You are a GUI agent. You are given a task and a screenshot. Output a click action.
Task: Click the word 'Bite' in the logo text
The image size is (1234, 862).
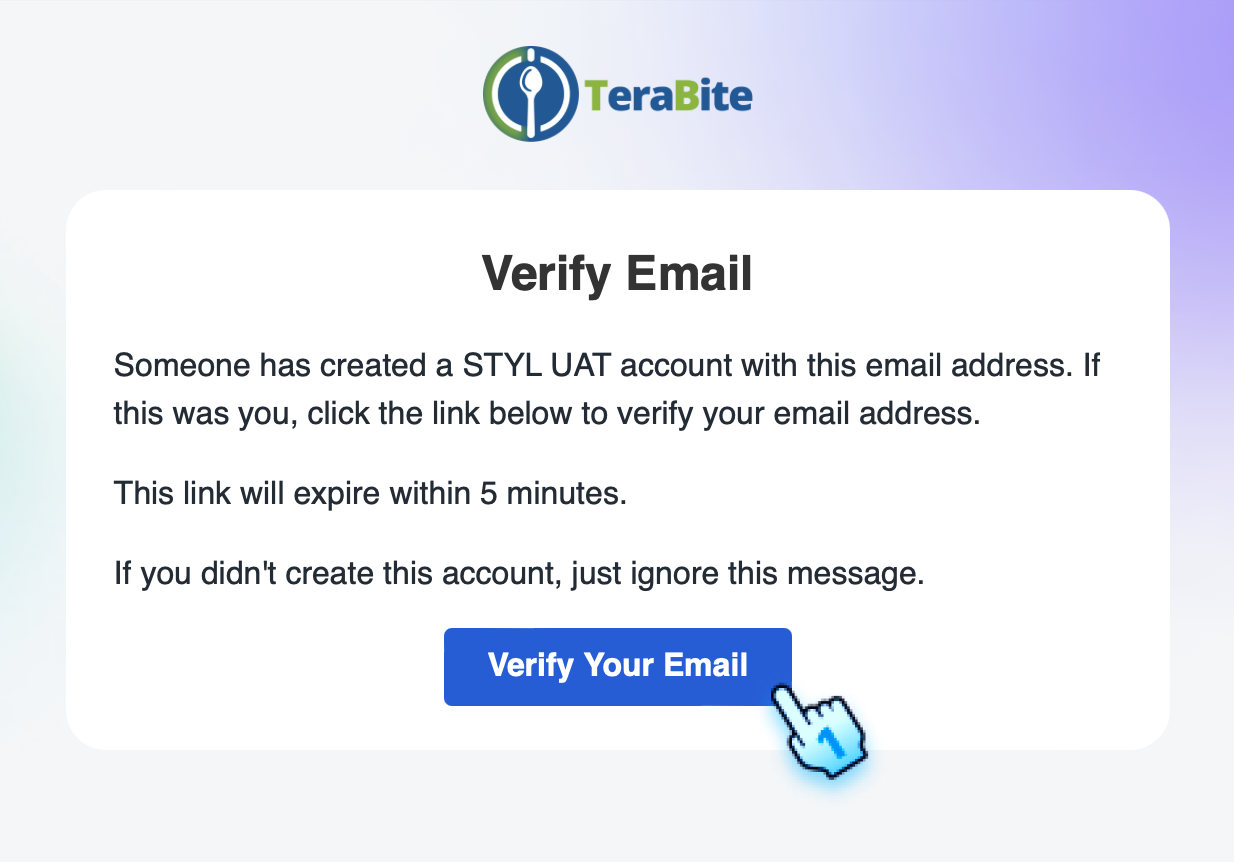pos(712,93)
